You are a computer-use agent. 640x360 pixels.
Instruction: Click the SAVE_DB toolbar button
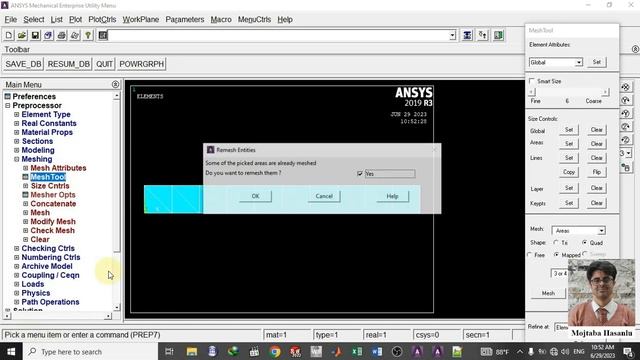23,64
